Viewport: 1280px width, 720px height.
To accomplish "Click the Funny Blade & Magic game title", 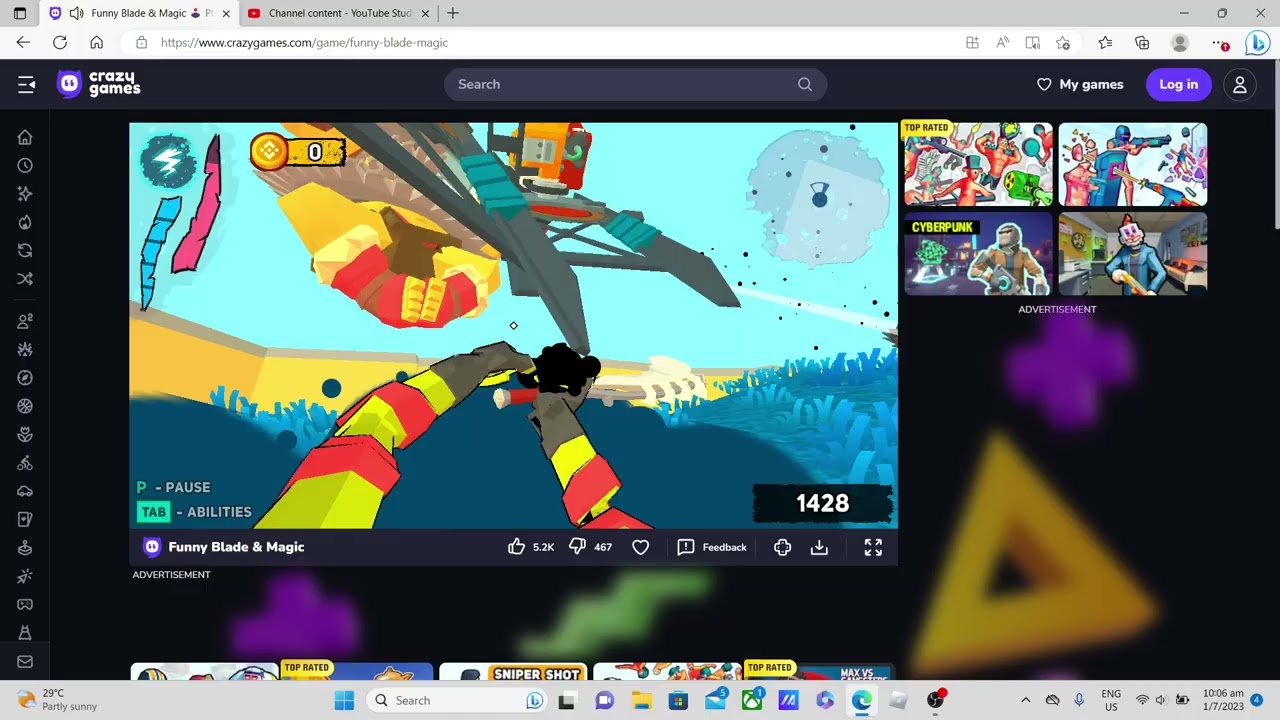I will point(236,547).
